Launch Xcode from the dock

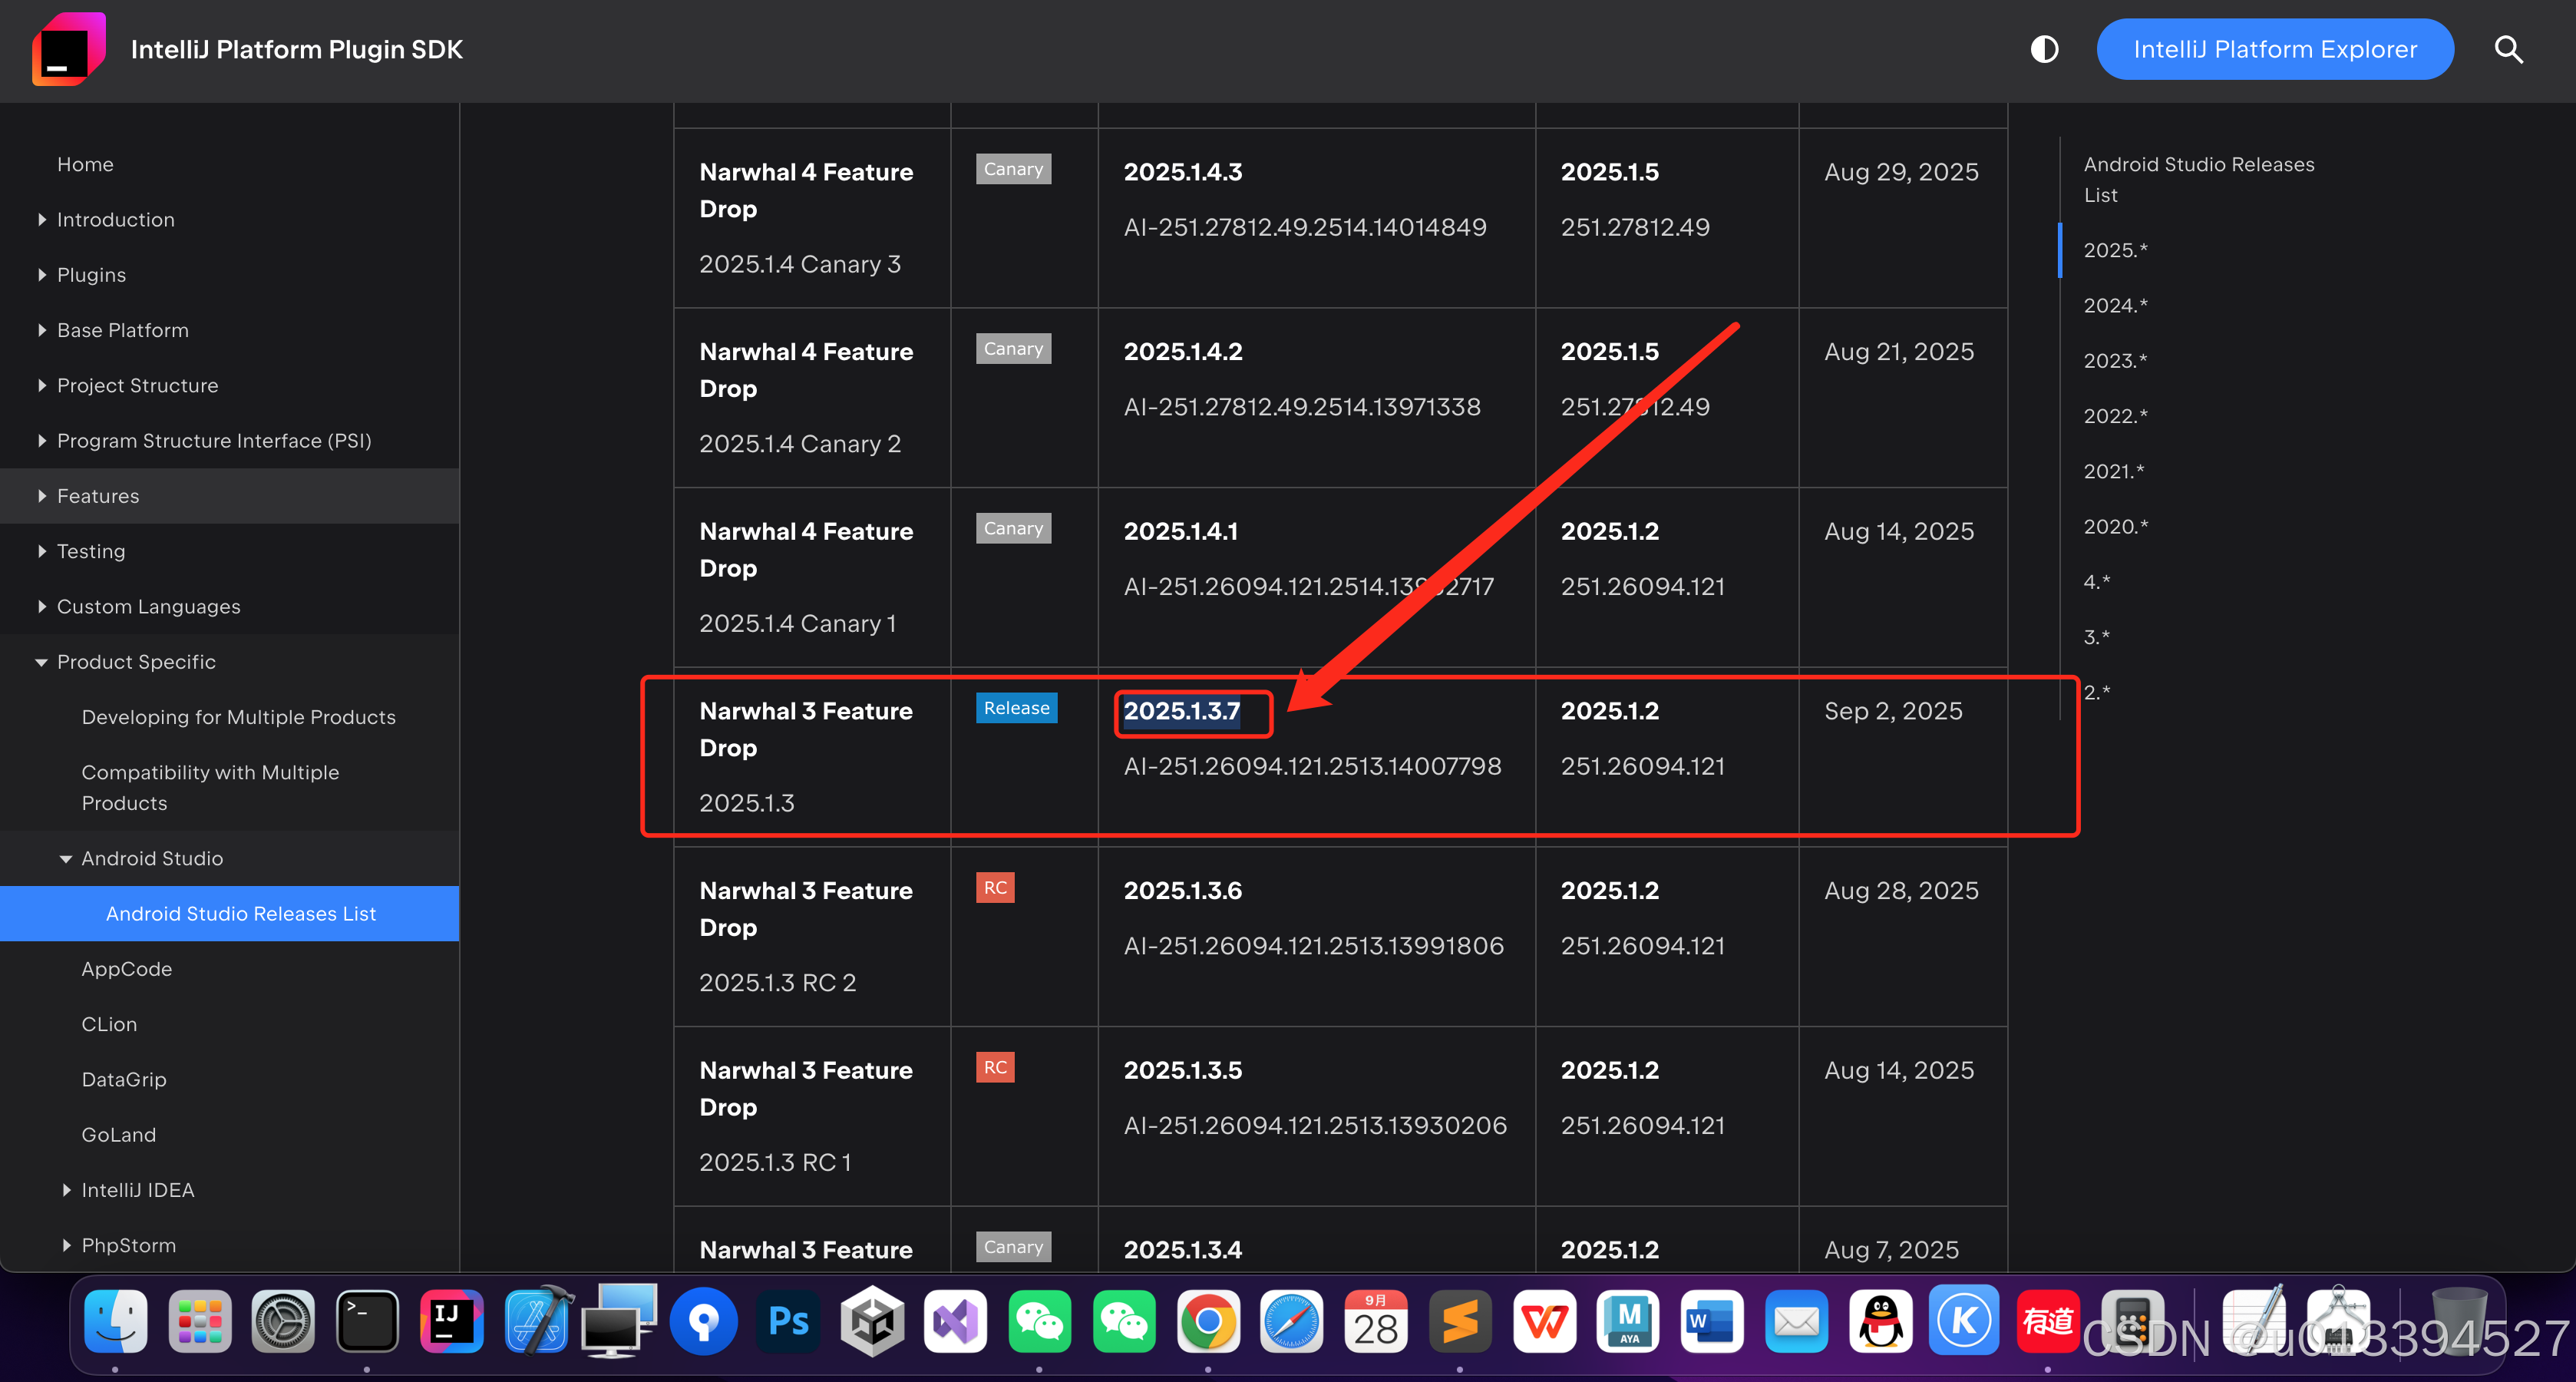click(x=537, y=1321)
